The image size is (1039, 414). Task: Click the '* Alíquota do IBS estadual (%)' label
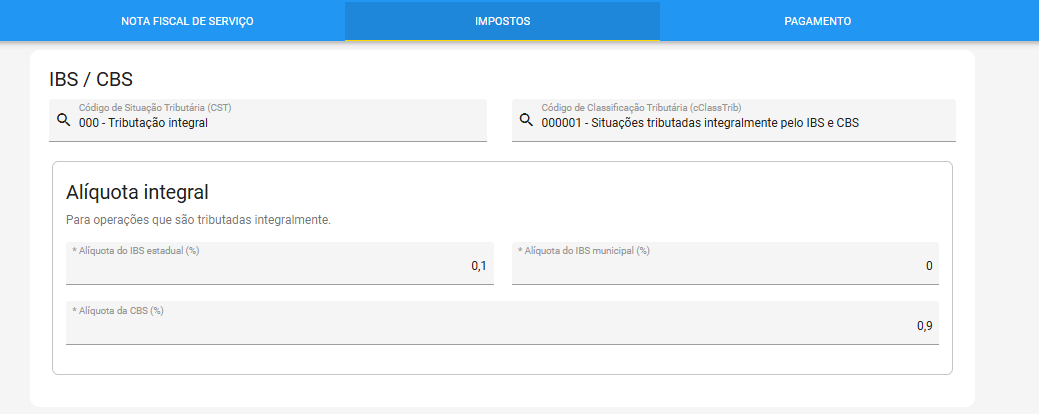[x=136, y=250]
